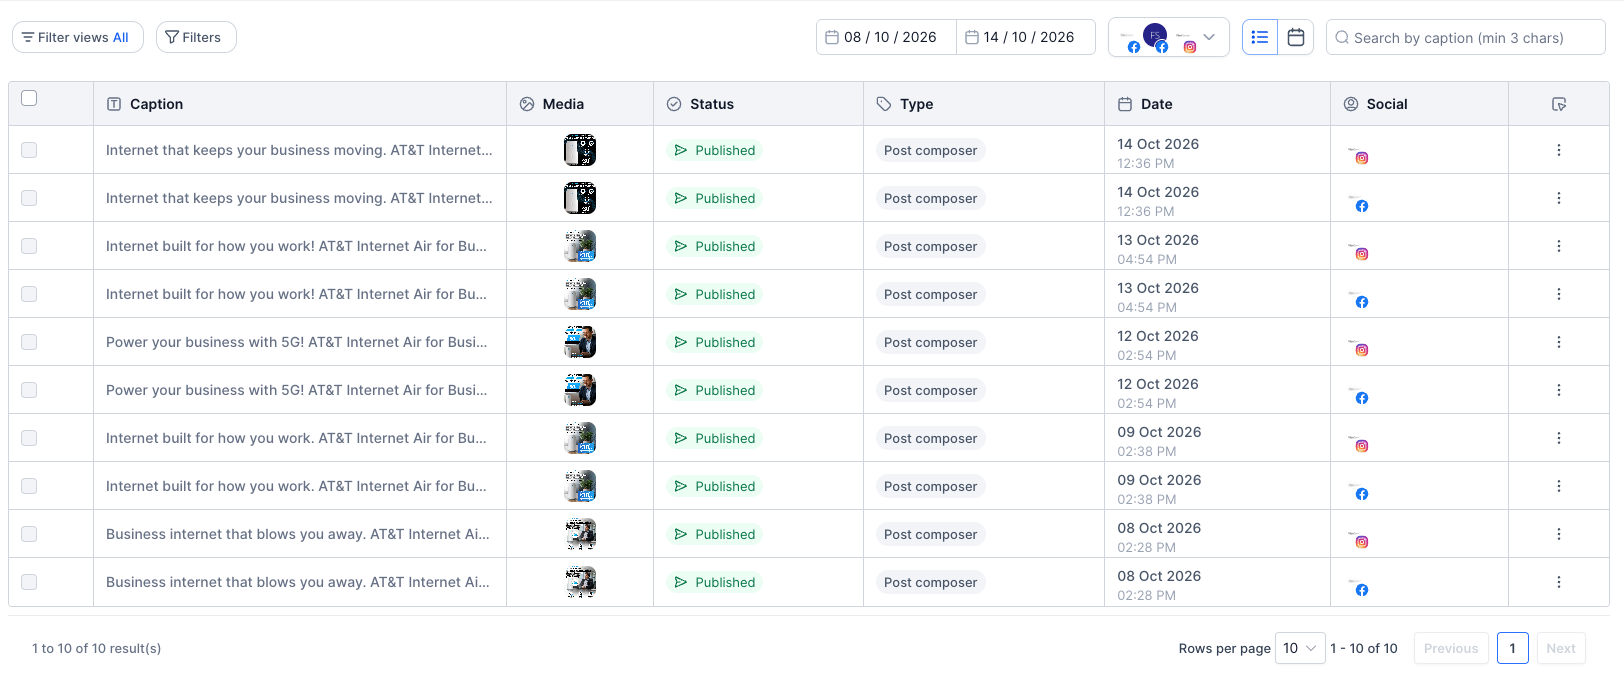Click the search magnifier icon
Image resolution: width=1624 pixels, height=674 pixels.
(1343, 38)
